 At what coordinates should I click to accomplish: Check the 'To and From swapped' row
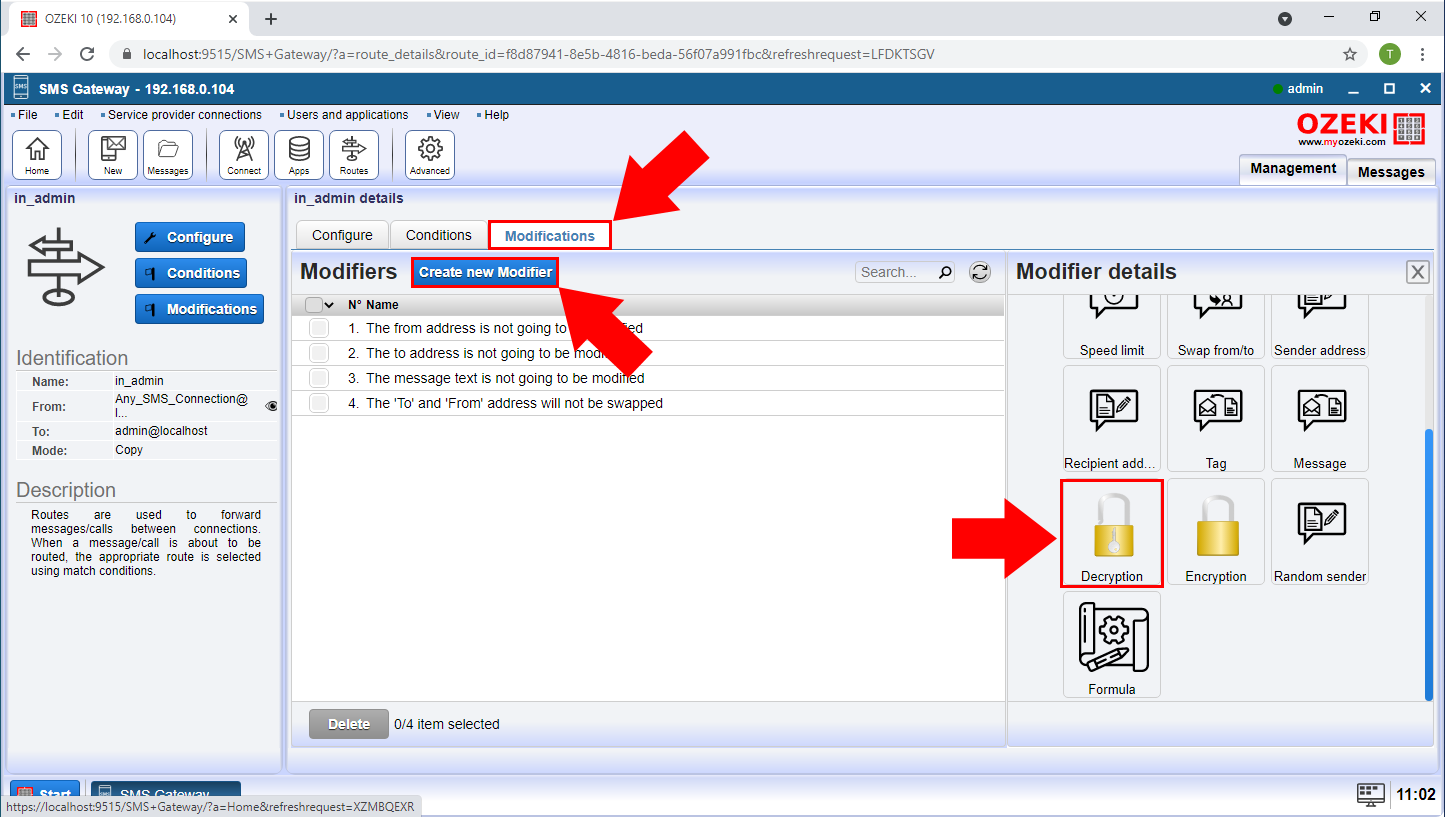(318, 403)
